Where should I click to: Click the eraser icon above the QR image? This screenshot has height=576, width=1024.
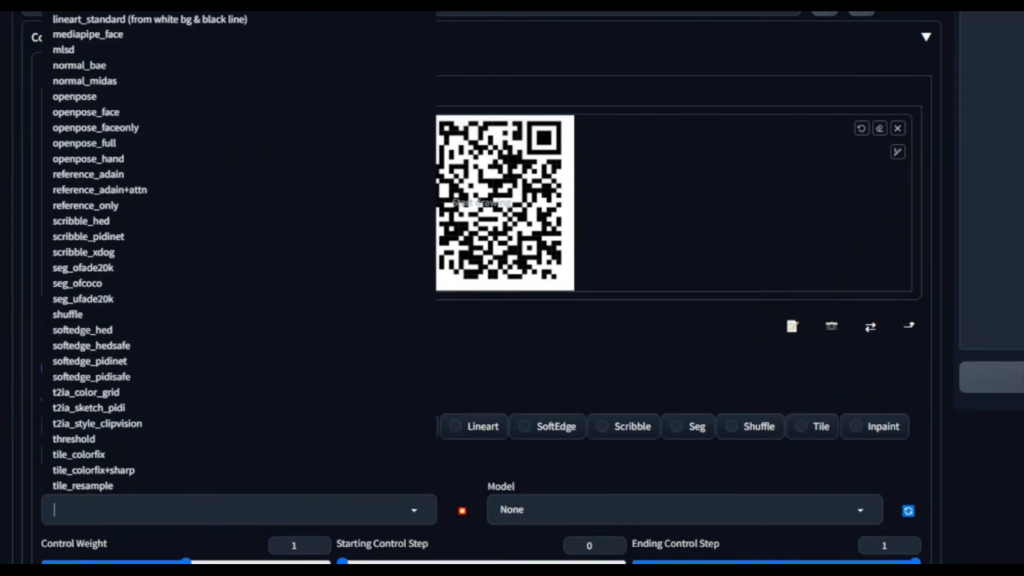(x=880, y=129)
